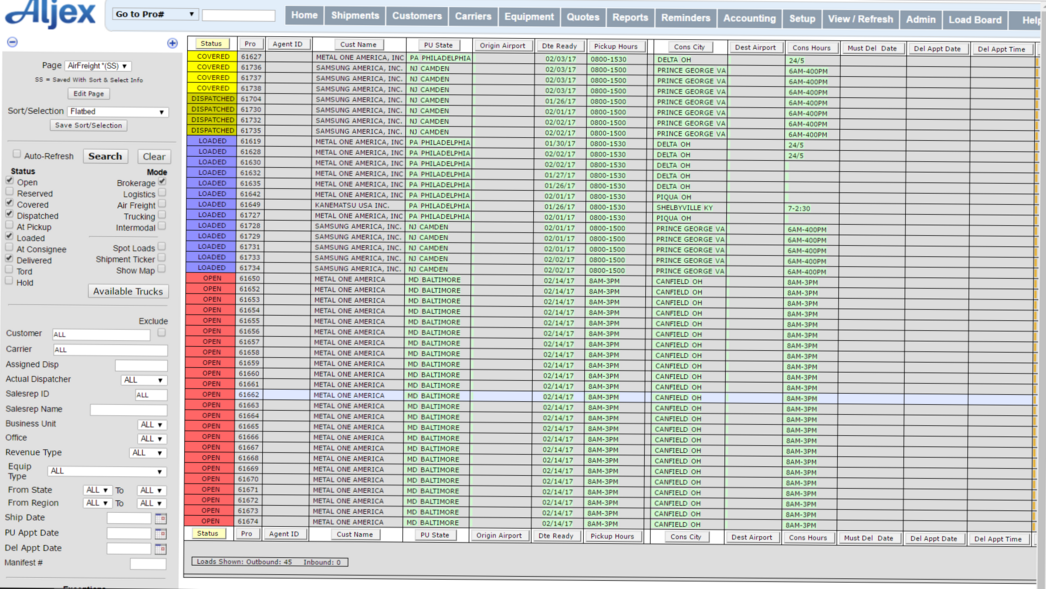Image resolution: width=1046 pixels, height=589 pixels.
Task: Uncheck the Open status checkbox
Action: (x=9, y=181)
